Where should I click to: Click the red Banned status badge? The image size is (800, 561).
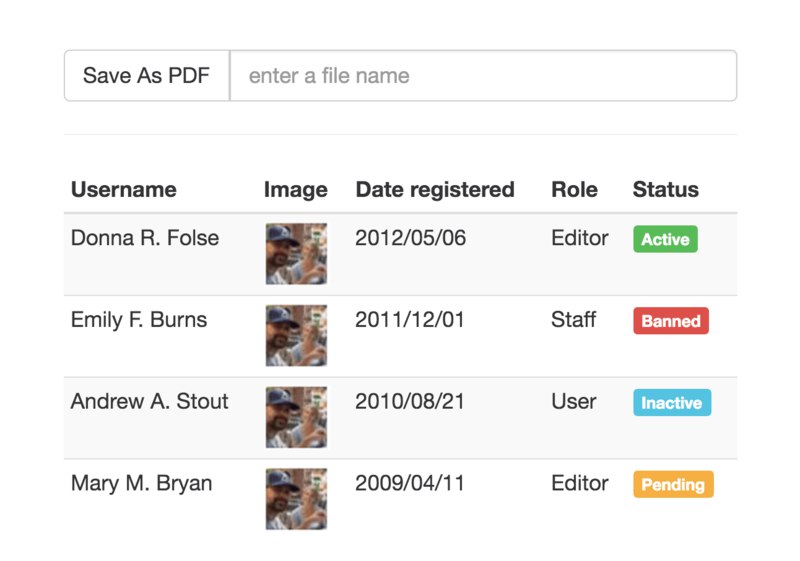(x=671, y=321)
